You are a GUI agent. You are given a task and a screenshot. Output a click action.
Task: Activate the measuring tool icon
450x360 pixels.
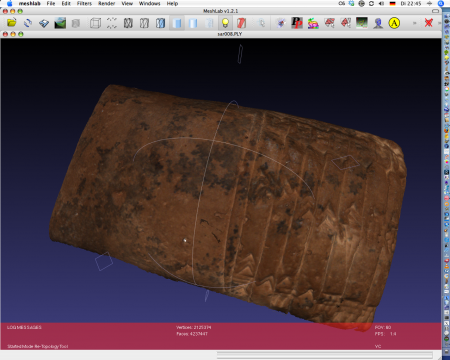click(x=281, y=23)
